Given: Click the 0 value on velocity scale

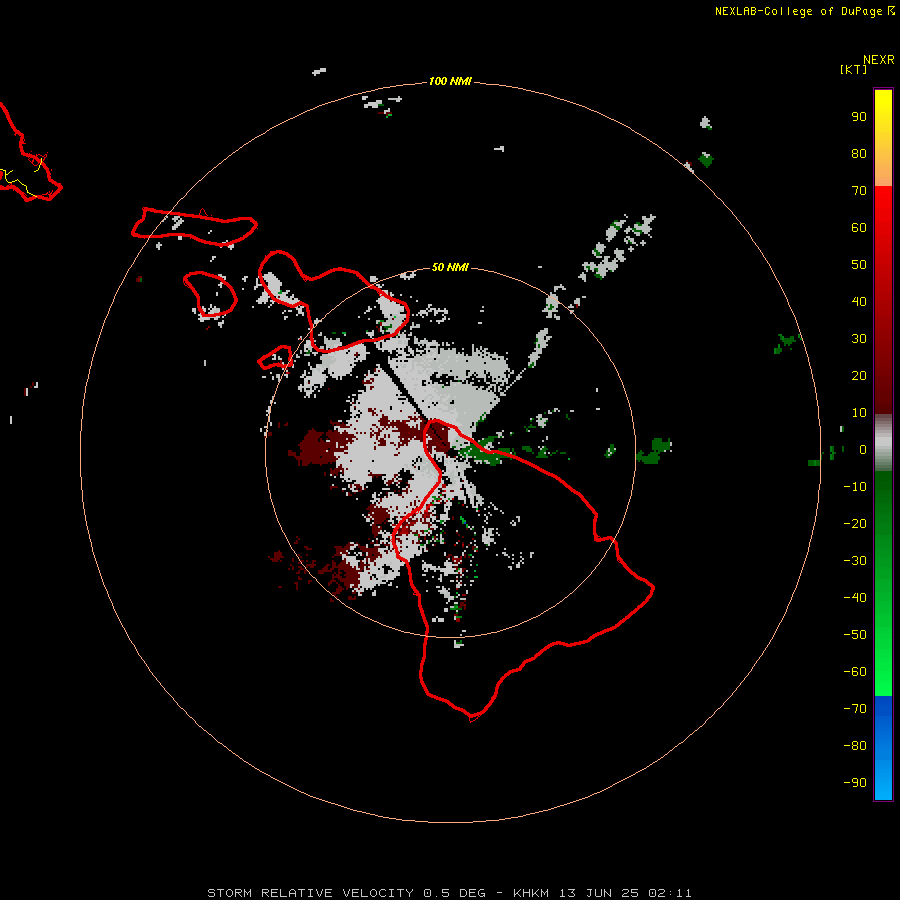Looking at the screenshot, I should 863,449.
